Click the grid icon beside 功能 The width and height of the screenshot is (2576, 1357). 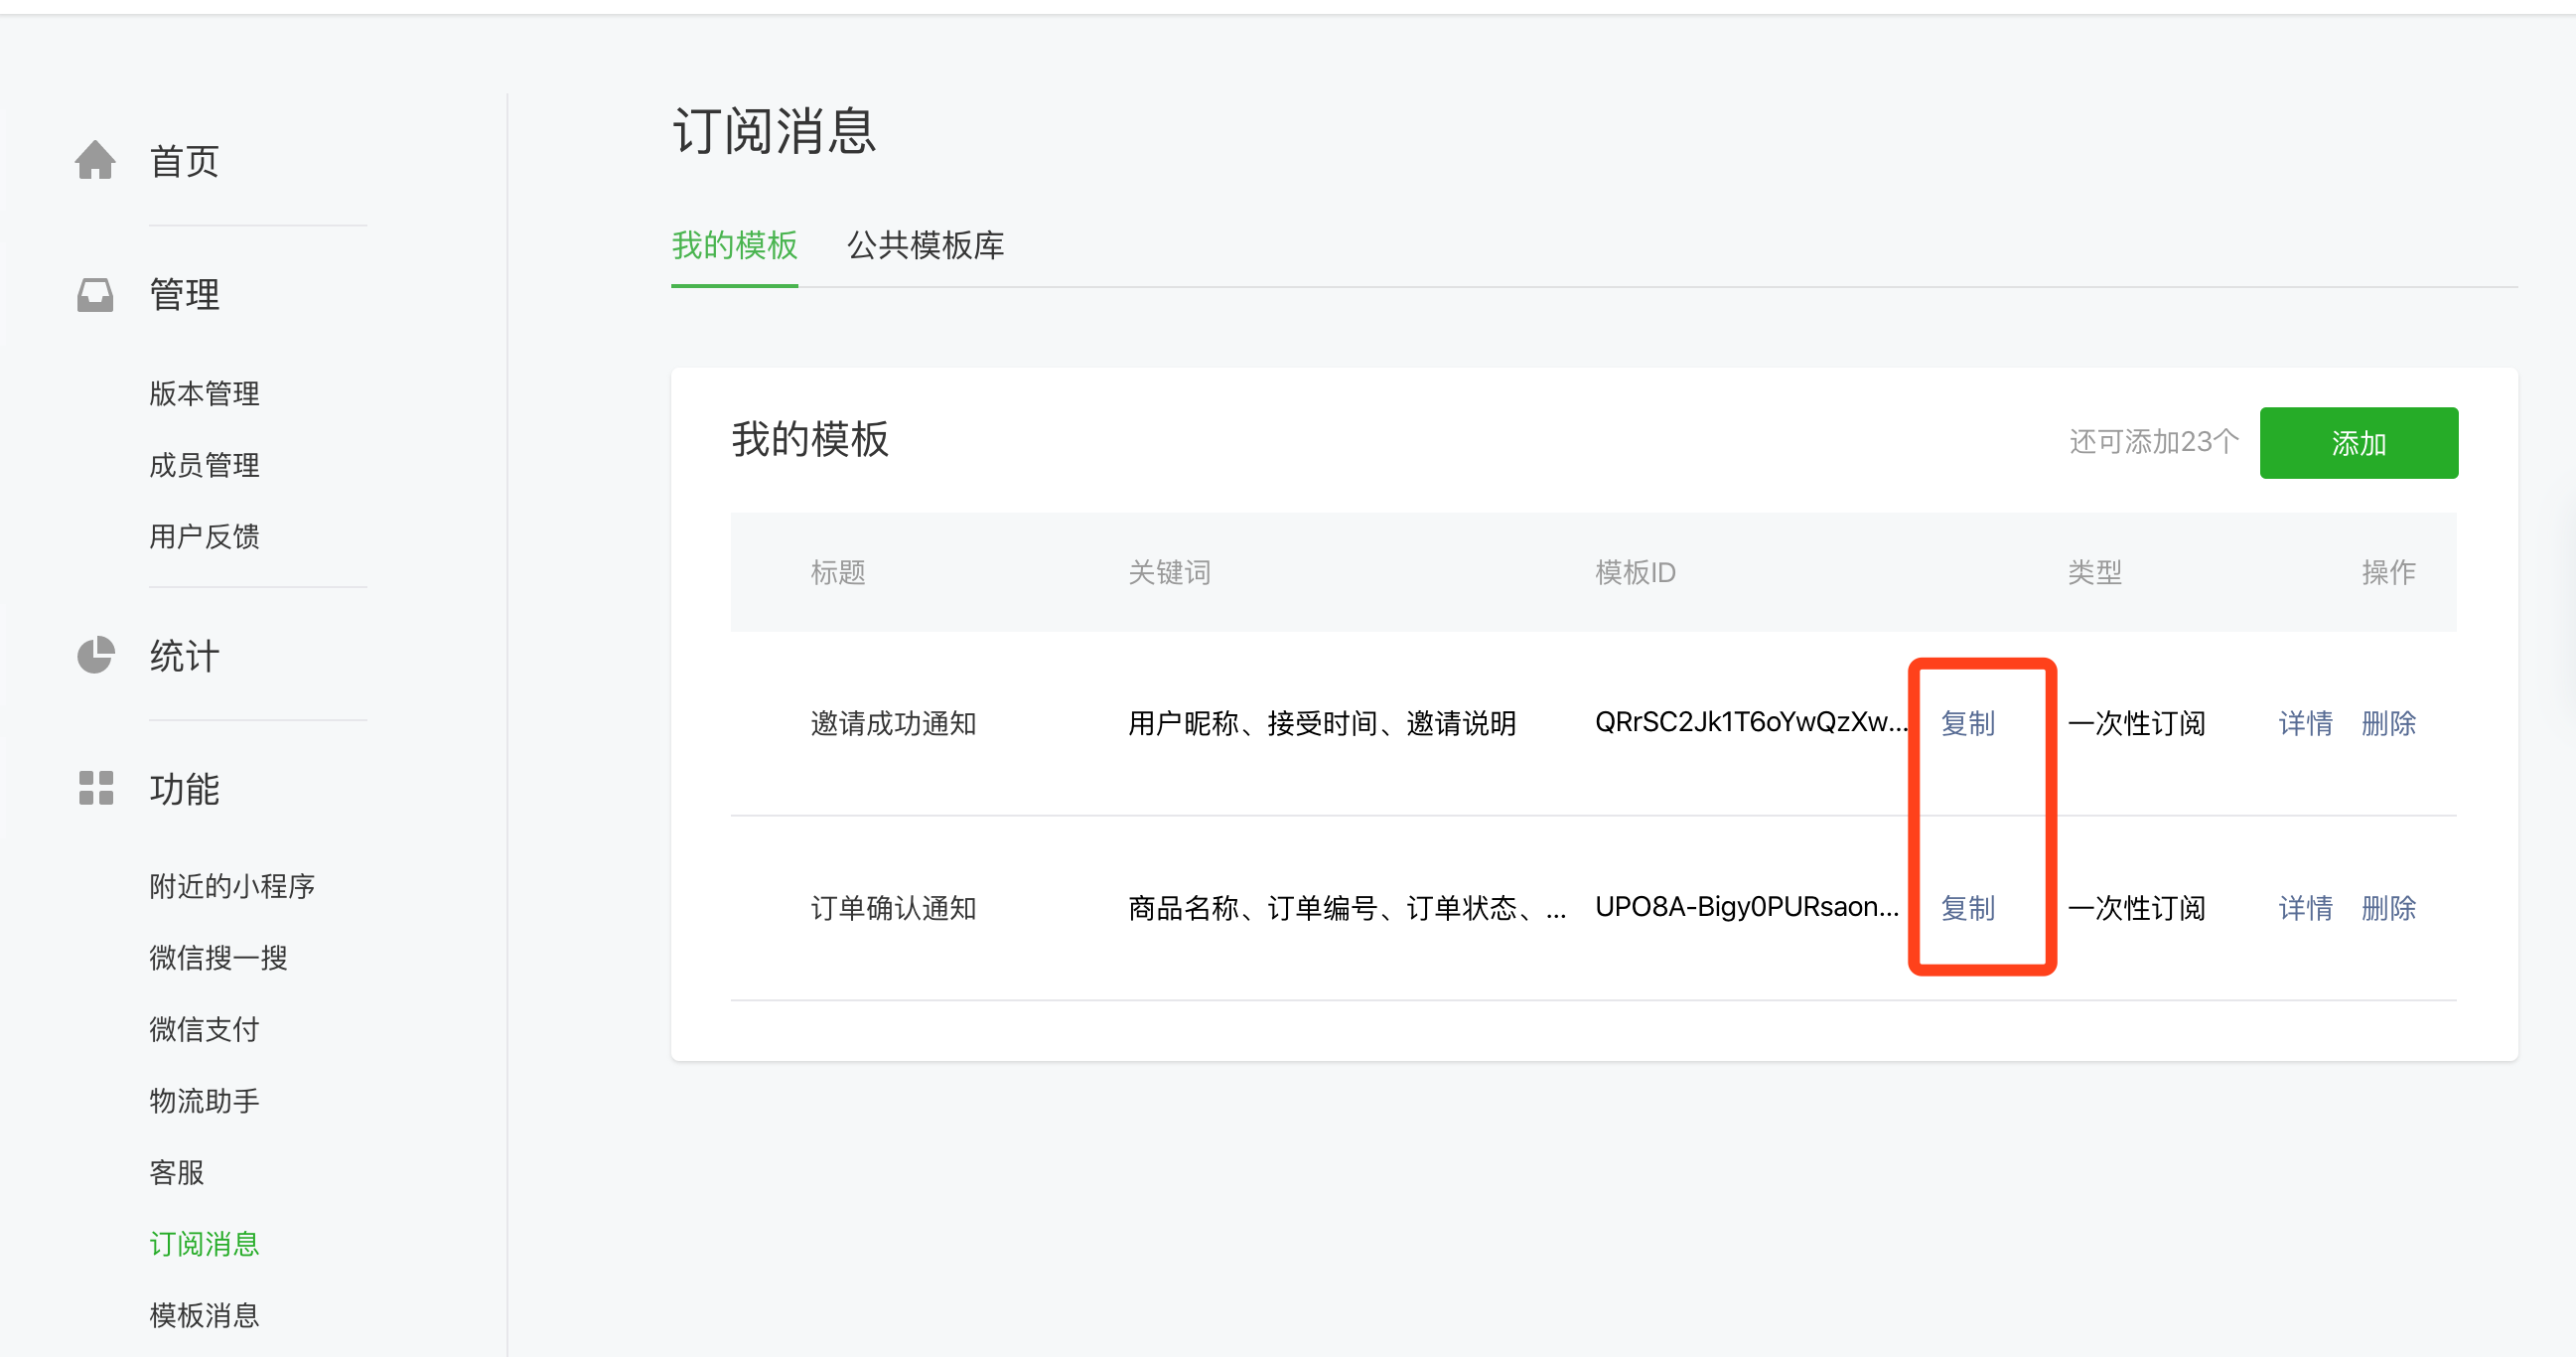click(x=95, y=788)
